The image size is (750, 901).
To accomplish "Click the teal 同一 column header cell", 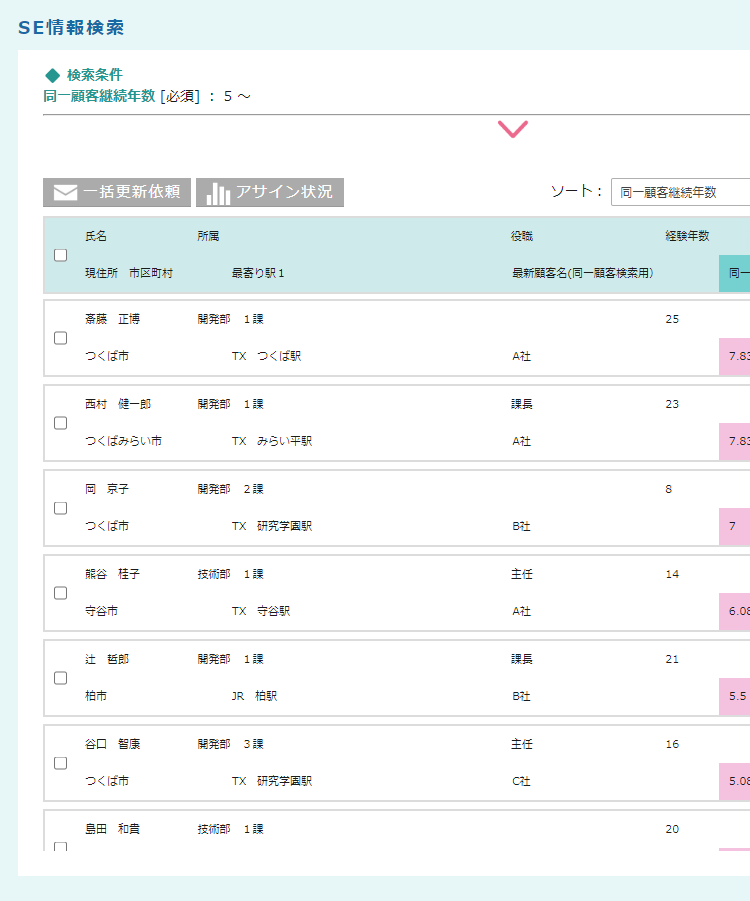I will point(735,273).
